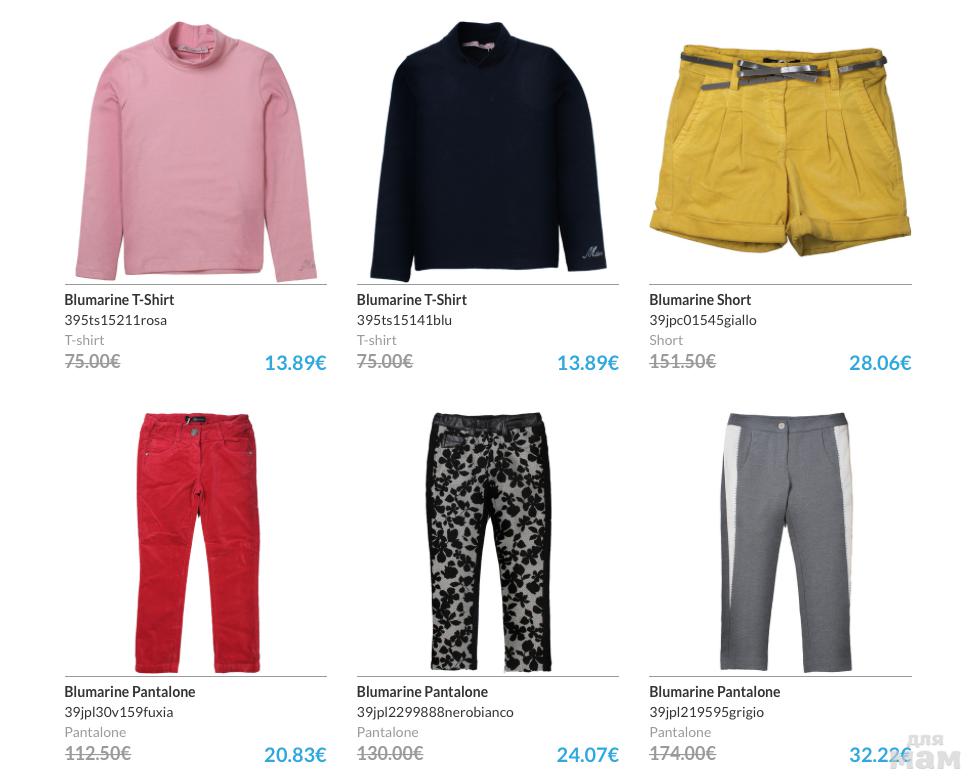View the black floral pants photo

[x=490, y=542]
